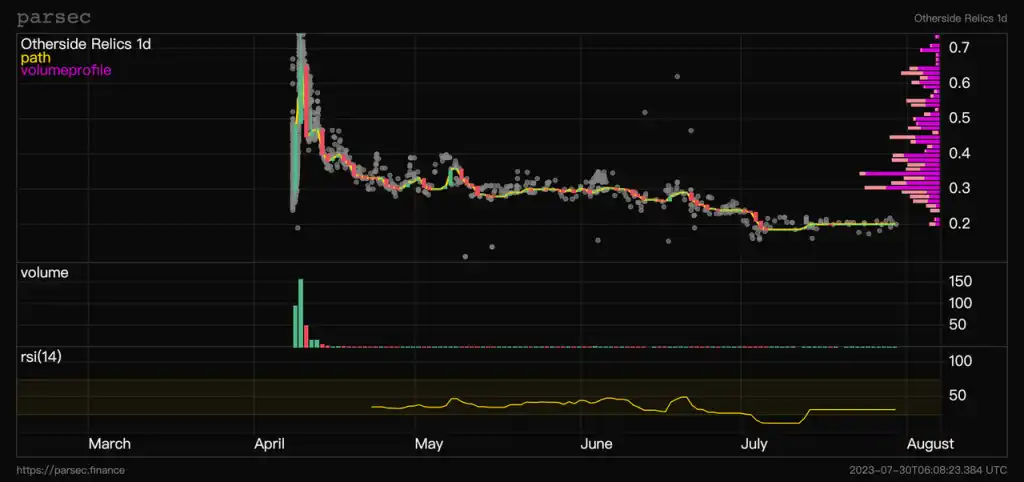Click the timestamp 2023-07-30T06:08:23.384 UTC
The image size is (1024, 482).
[928, 470]
